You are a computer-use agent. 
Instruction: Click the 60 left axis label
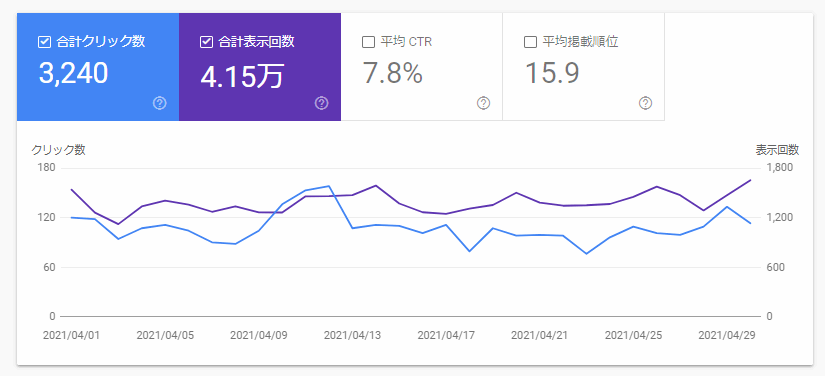50,267
